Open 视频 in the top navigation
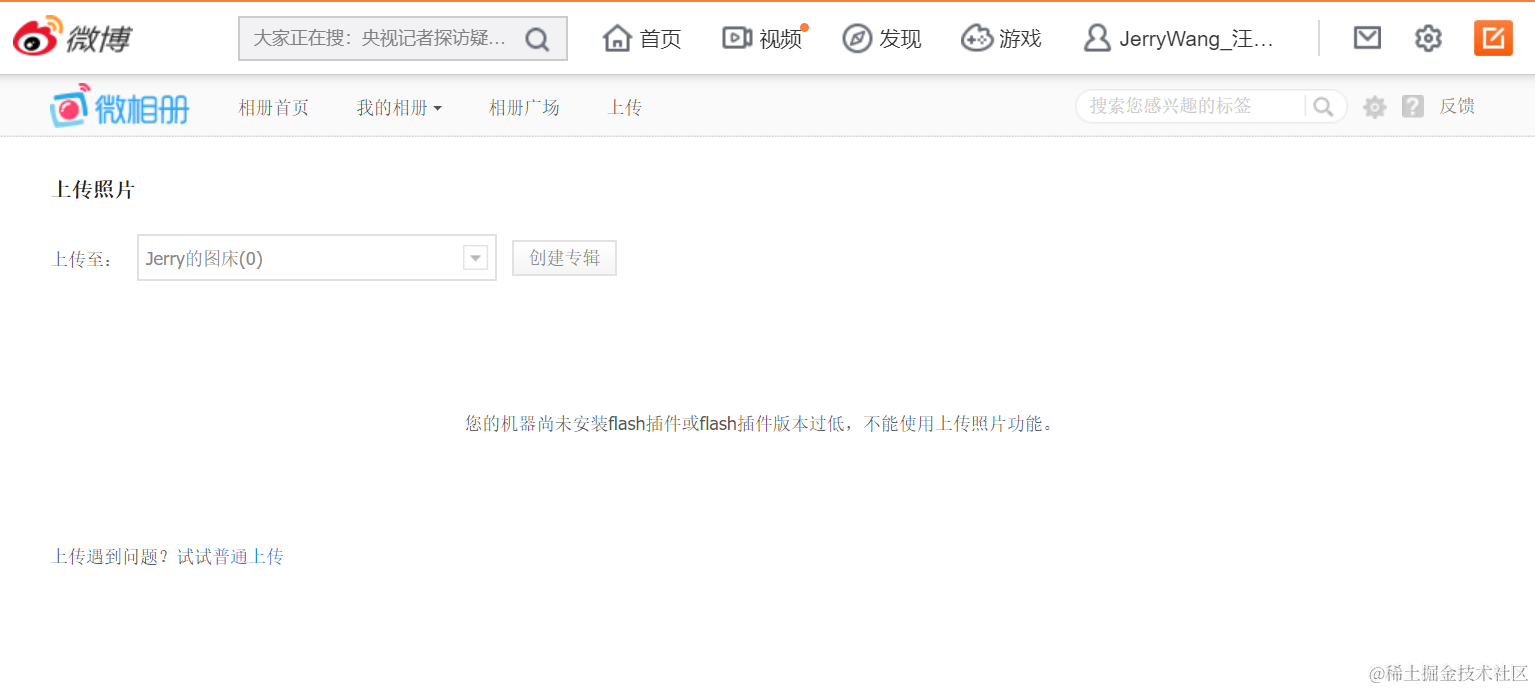1535x690 pixels. coord(780,39)
